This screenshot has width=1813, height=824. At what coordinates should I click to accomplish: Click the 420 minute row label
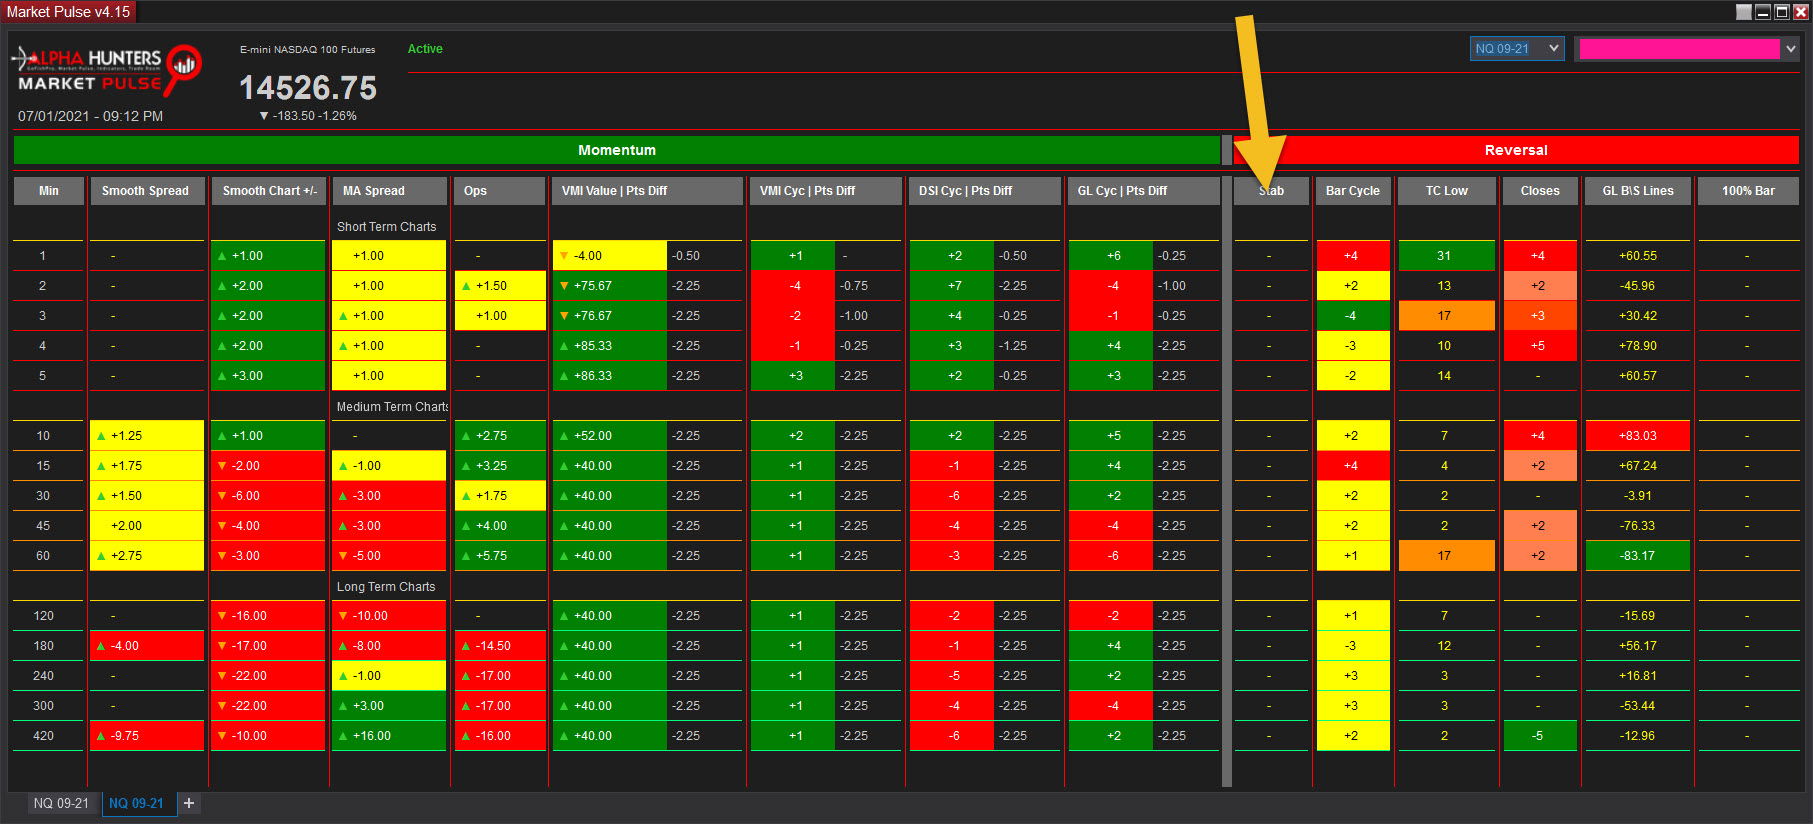pyautogui.click(x=43, y=736)
